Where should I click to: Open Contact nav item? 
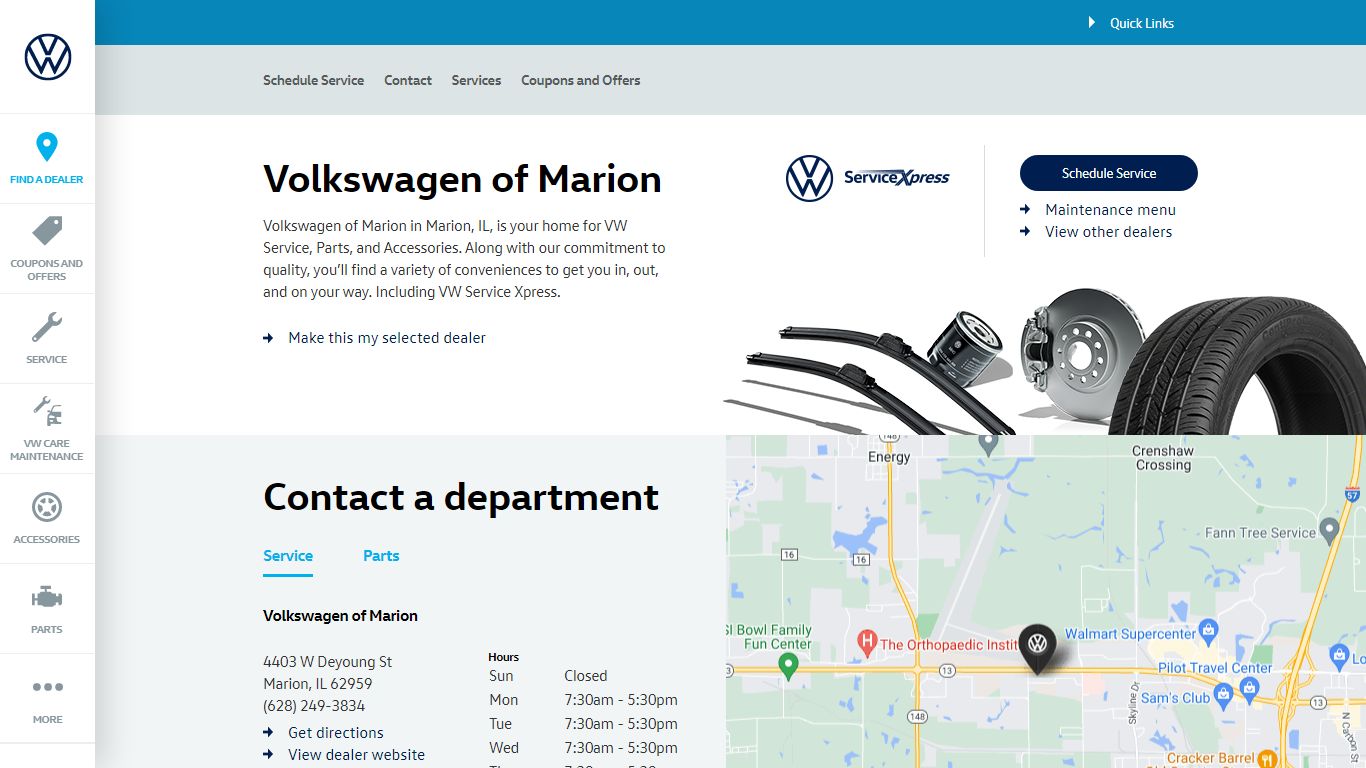coord(408,80)
